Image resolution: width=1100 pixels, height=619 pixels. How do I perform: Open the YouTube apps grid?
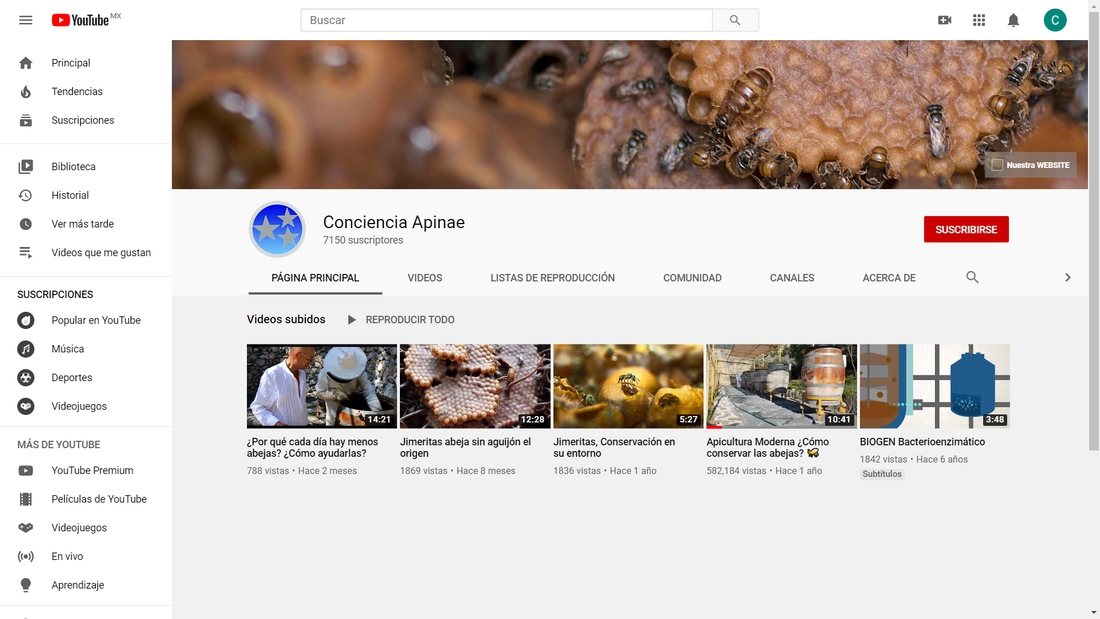(979, 20)
